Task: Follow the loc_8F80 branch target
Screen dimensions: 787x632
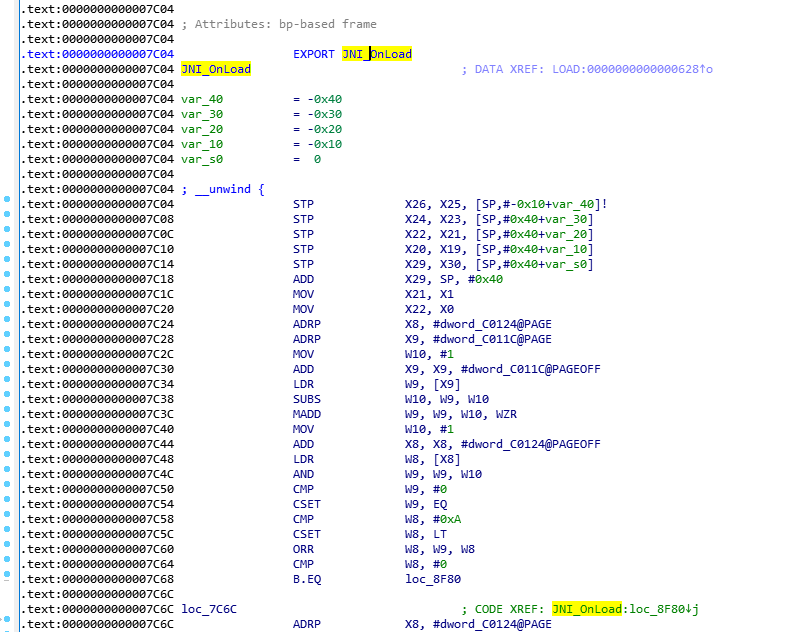Action: click(x=433, y=579)
